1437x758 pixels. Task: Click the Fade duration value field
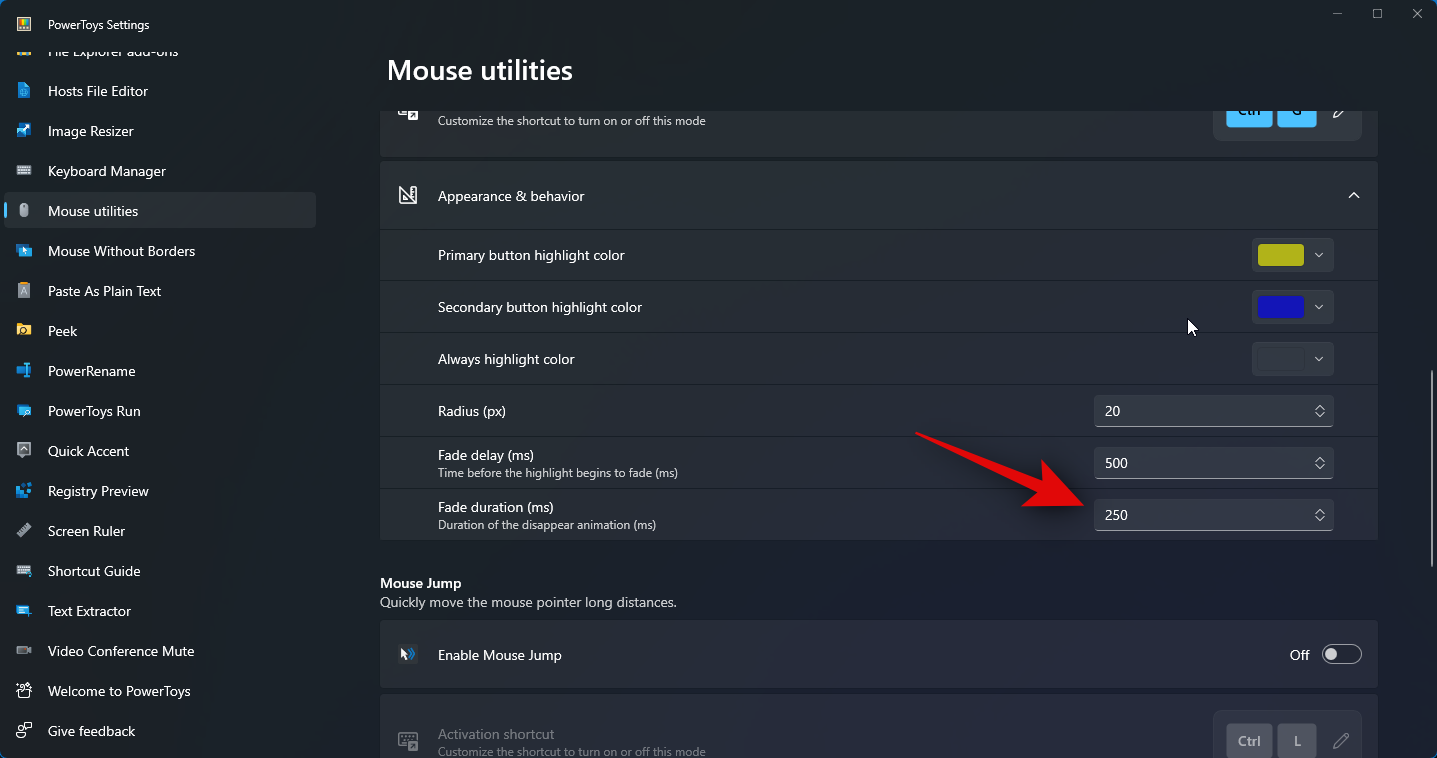pos(1200,515)
